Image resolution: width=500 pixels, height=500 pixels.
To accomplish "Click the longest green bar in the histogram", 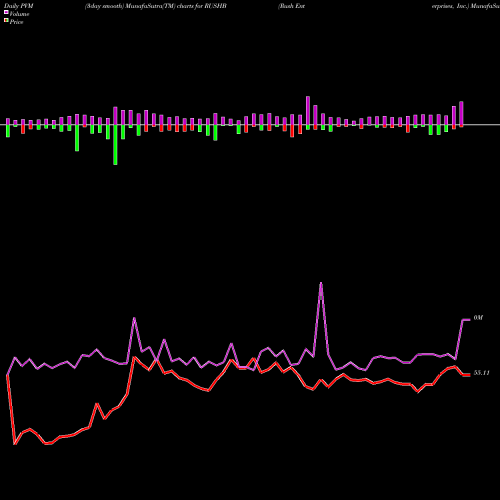I will [115, 145].
